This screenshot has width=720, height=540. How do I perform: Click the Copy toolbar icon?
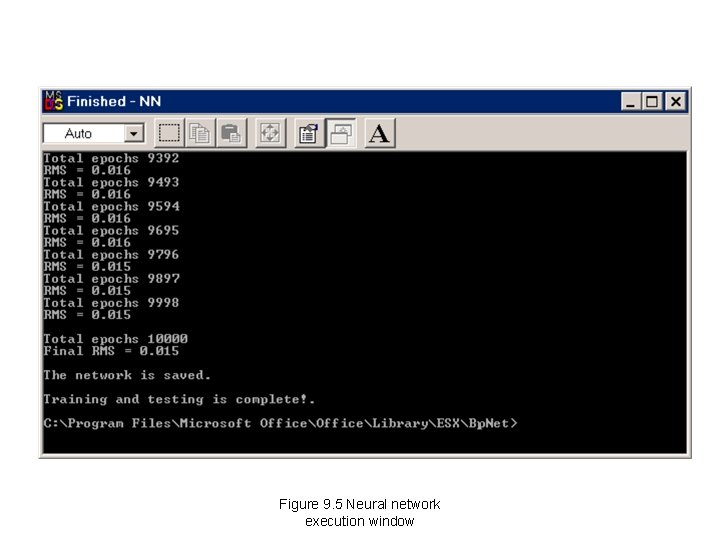pyautogui.click(x=200, y=133)
